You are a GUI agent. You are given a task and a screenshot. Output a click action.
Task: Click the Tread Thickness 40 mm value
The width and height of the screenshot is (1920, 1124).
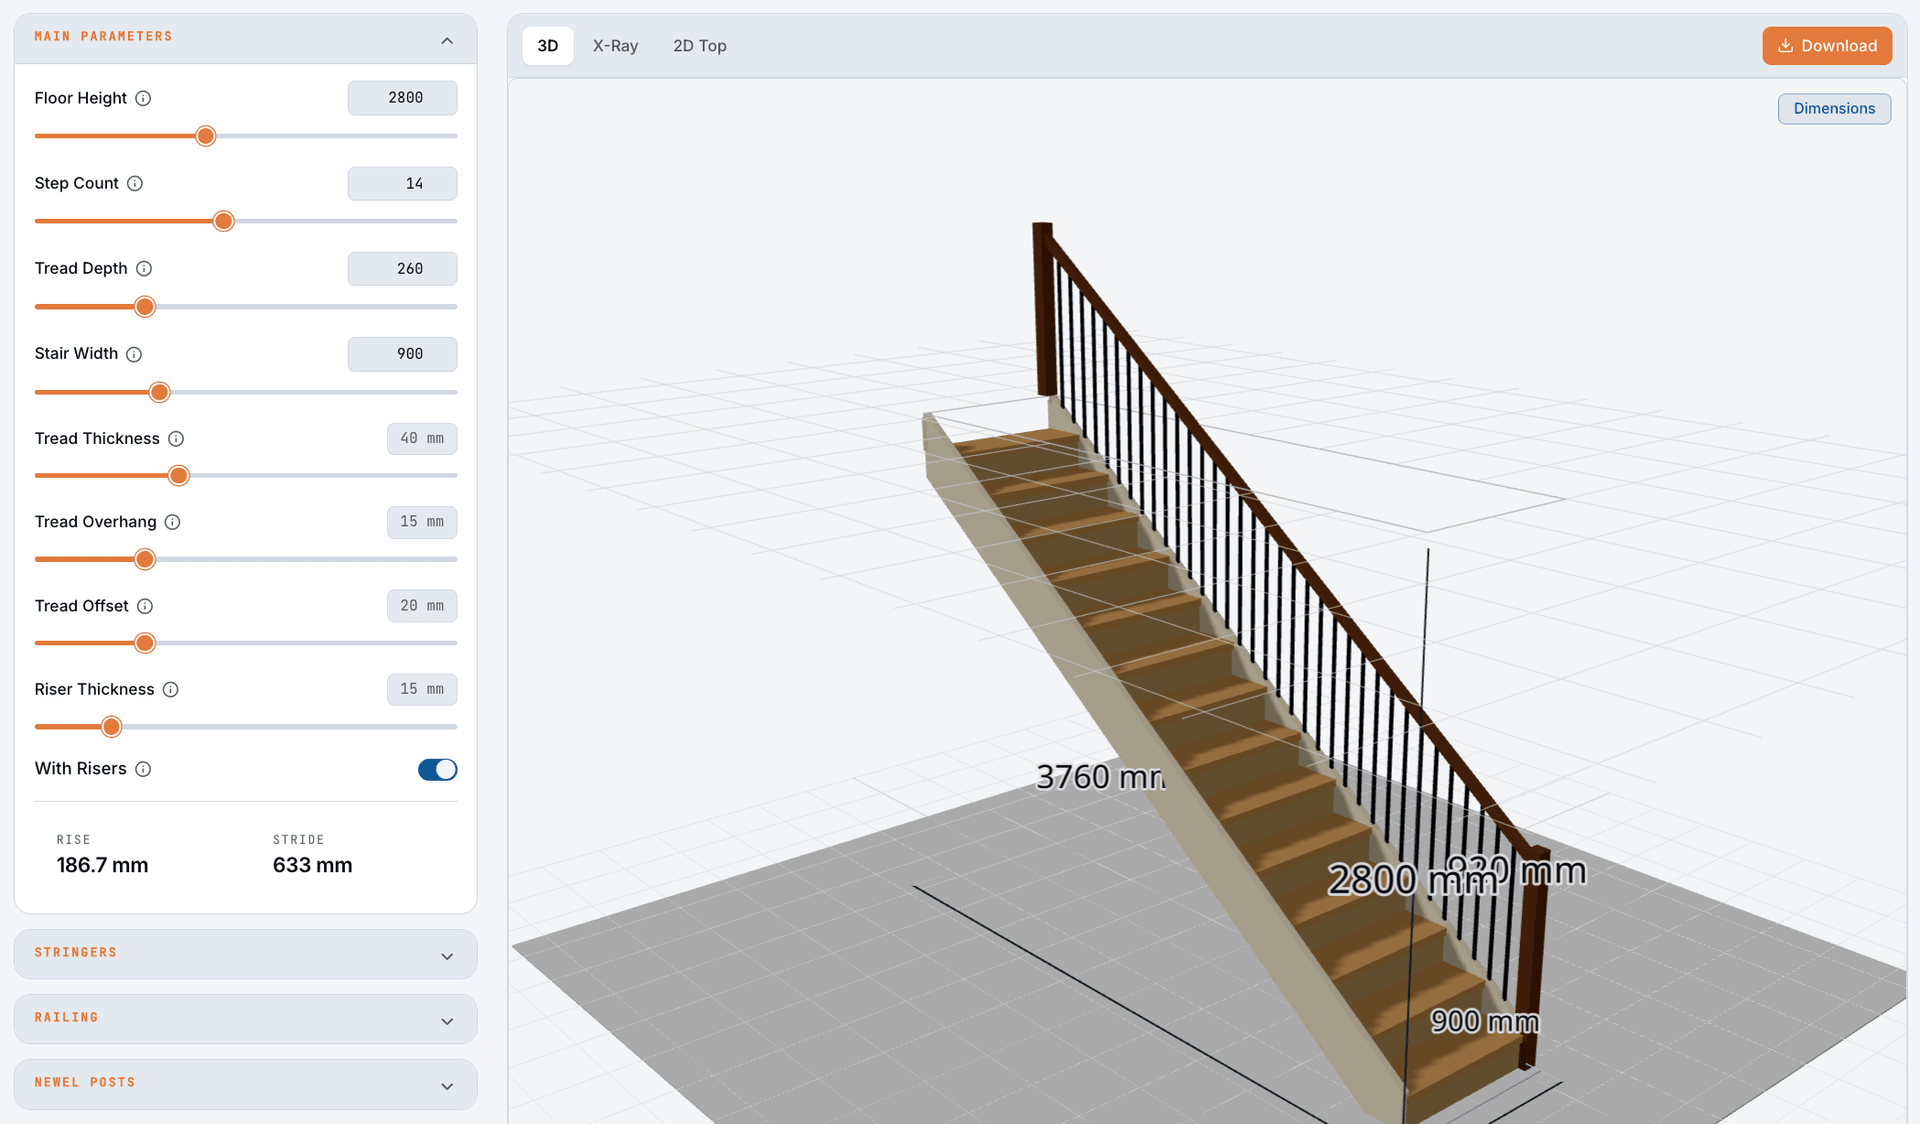[422, 439]
